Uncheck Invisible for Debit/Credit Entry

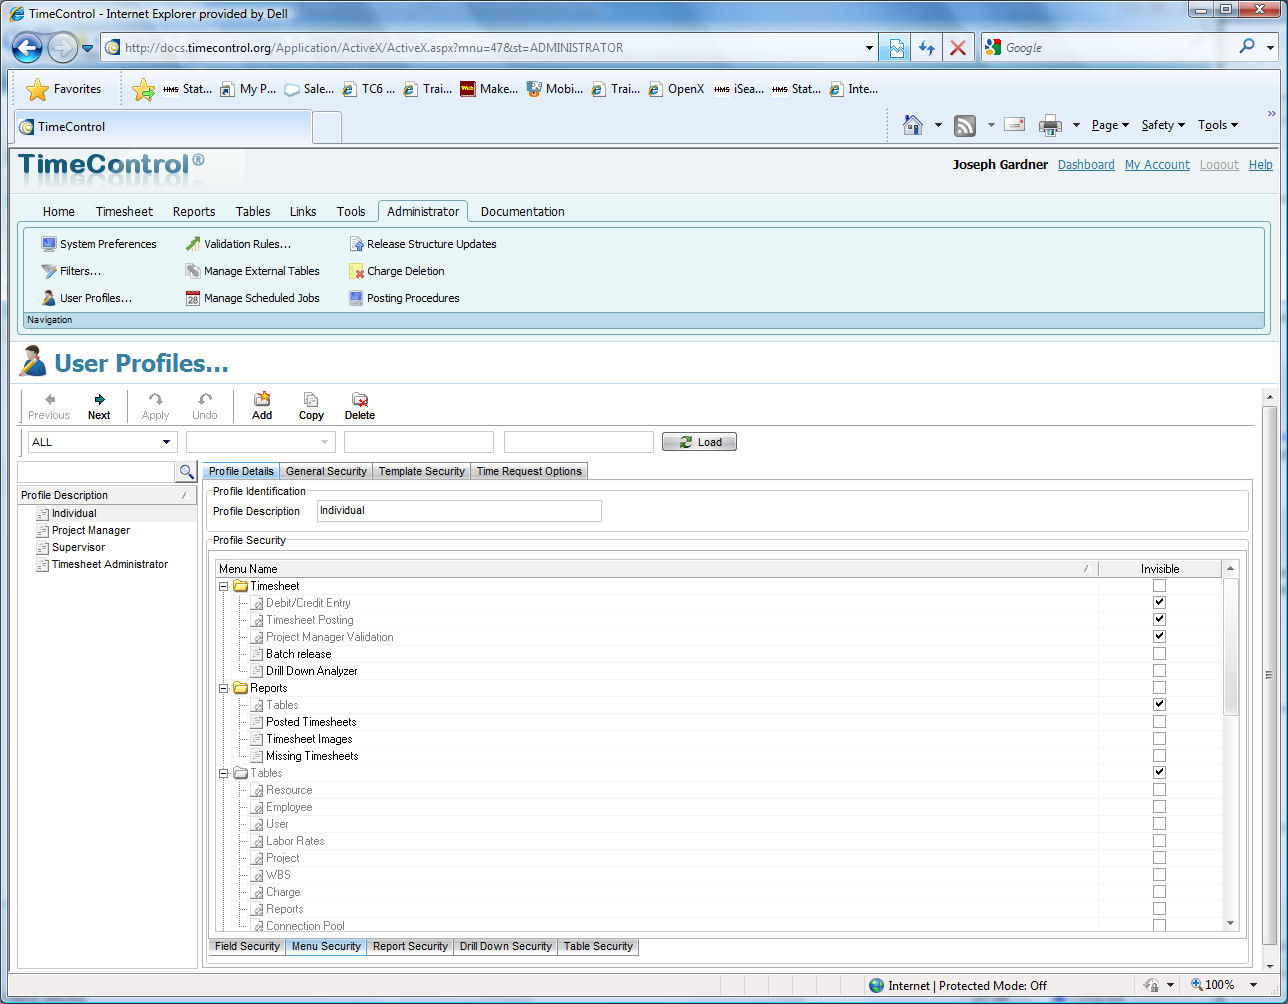point(1159,602)
